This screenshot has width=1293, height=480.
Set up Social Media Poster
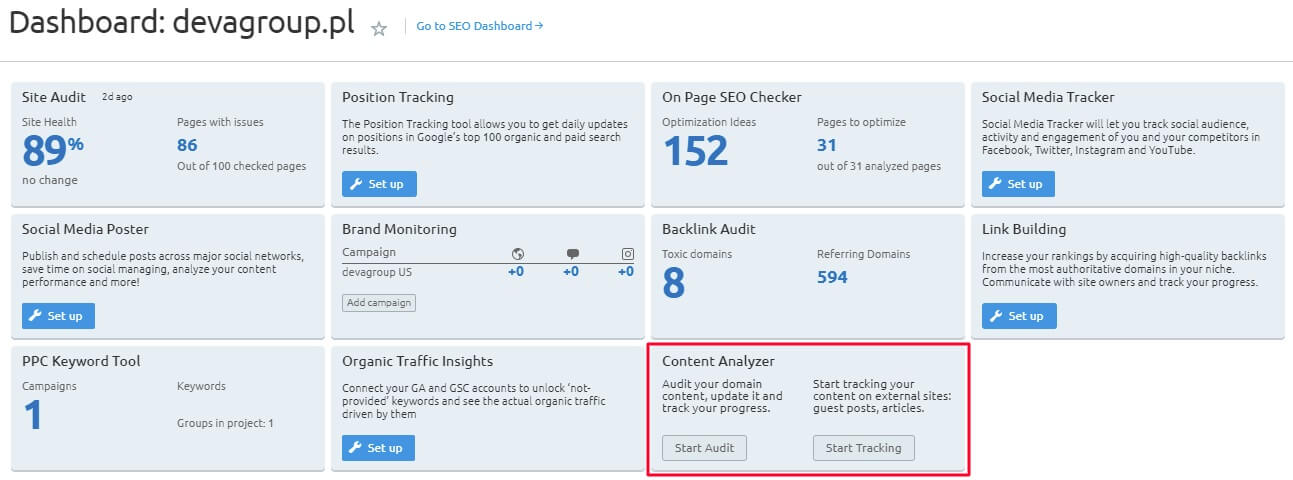point(58,316)
